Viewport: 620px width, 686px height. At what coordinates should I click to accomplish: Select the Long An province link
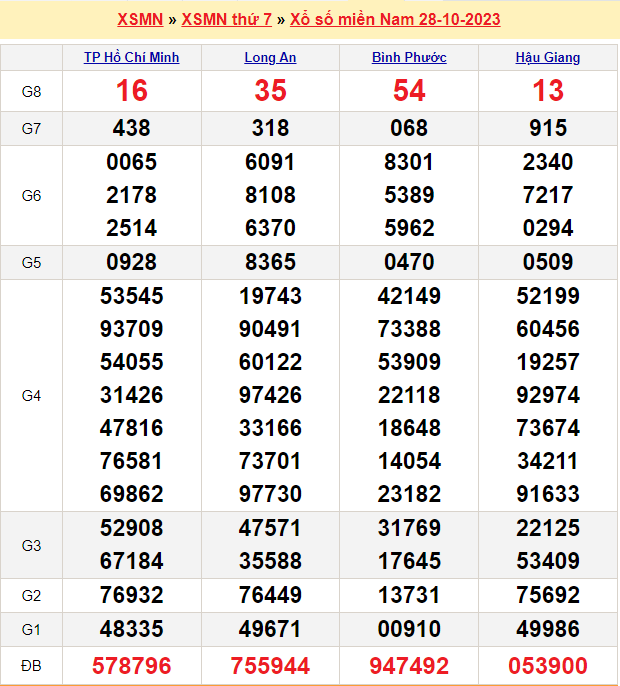point(270,58)
